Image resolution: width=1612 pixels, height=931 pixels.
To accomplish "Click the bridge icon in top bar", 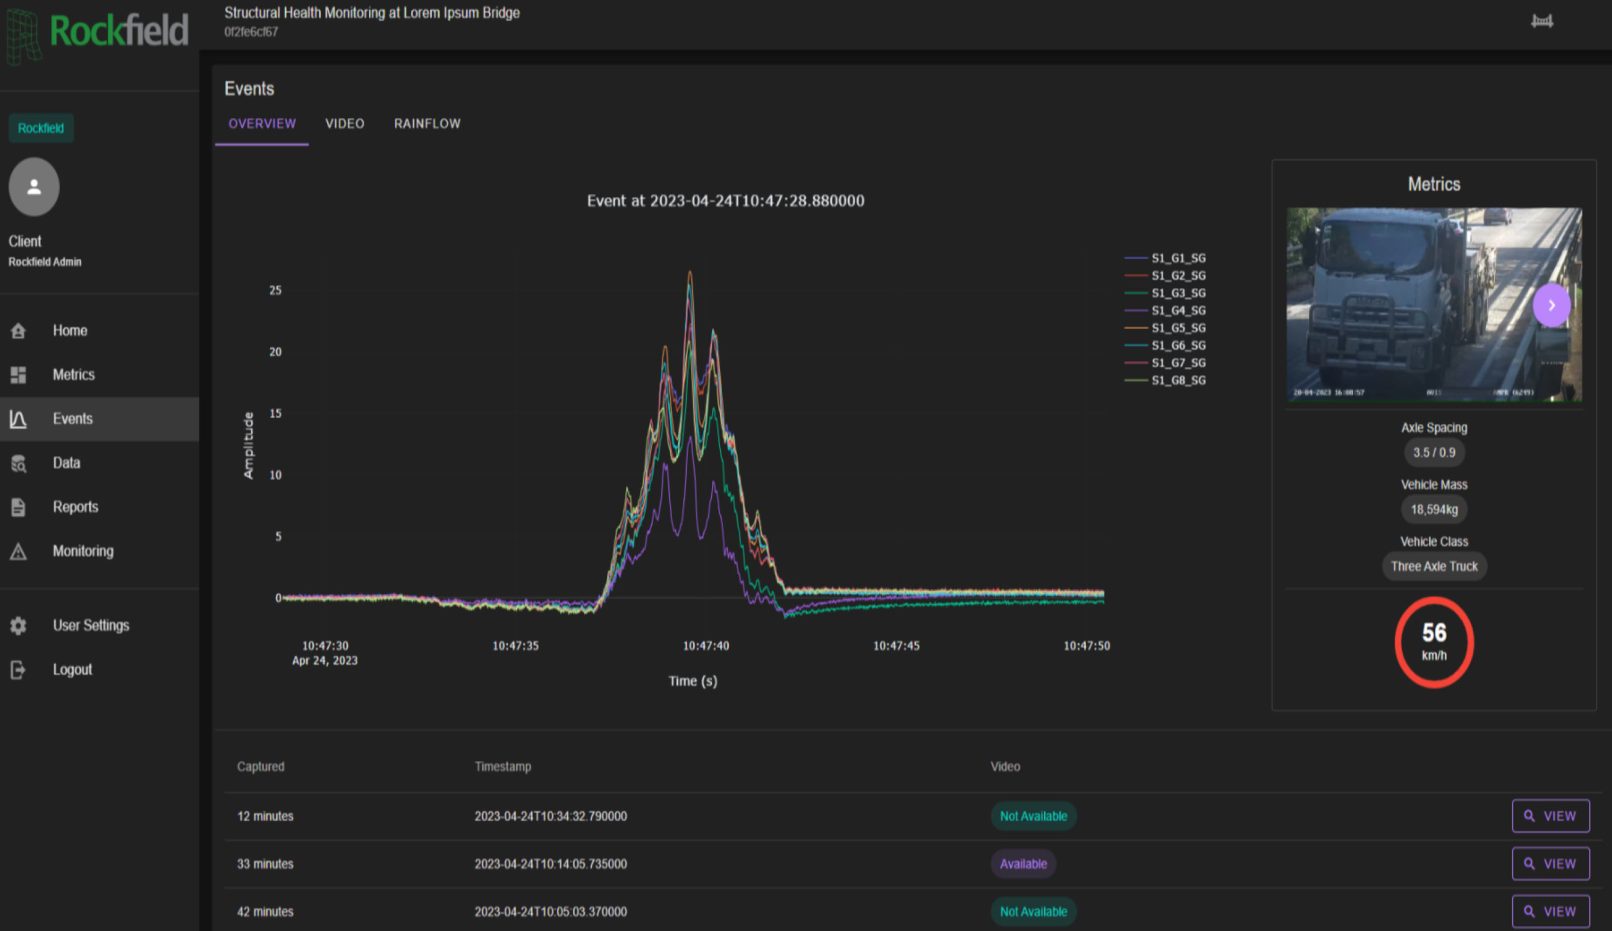I will coord(1541,21).
